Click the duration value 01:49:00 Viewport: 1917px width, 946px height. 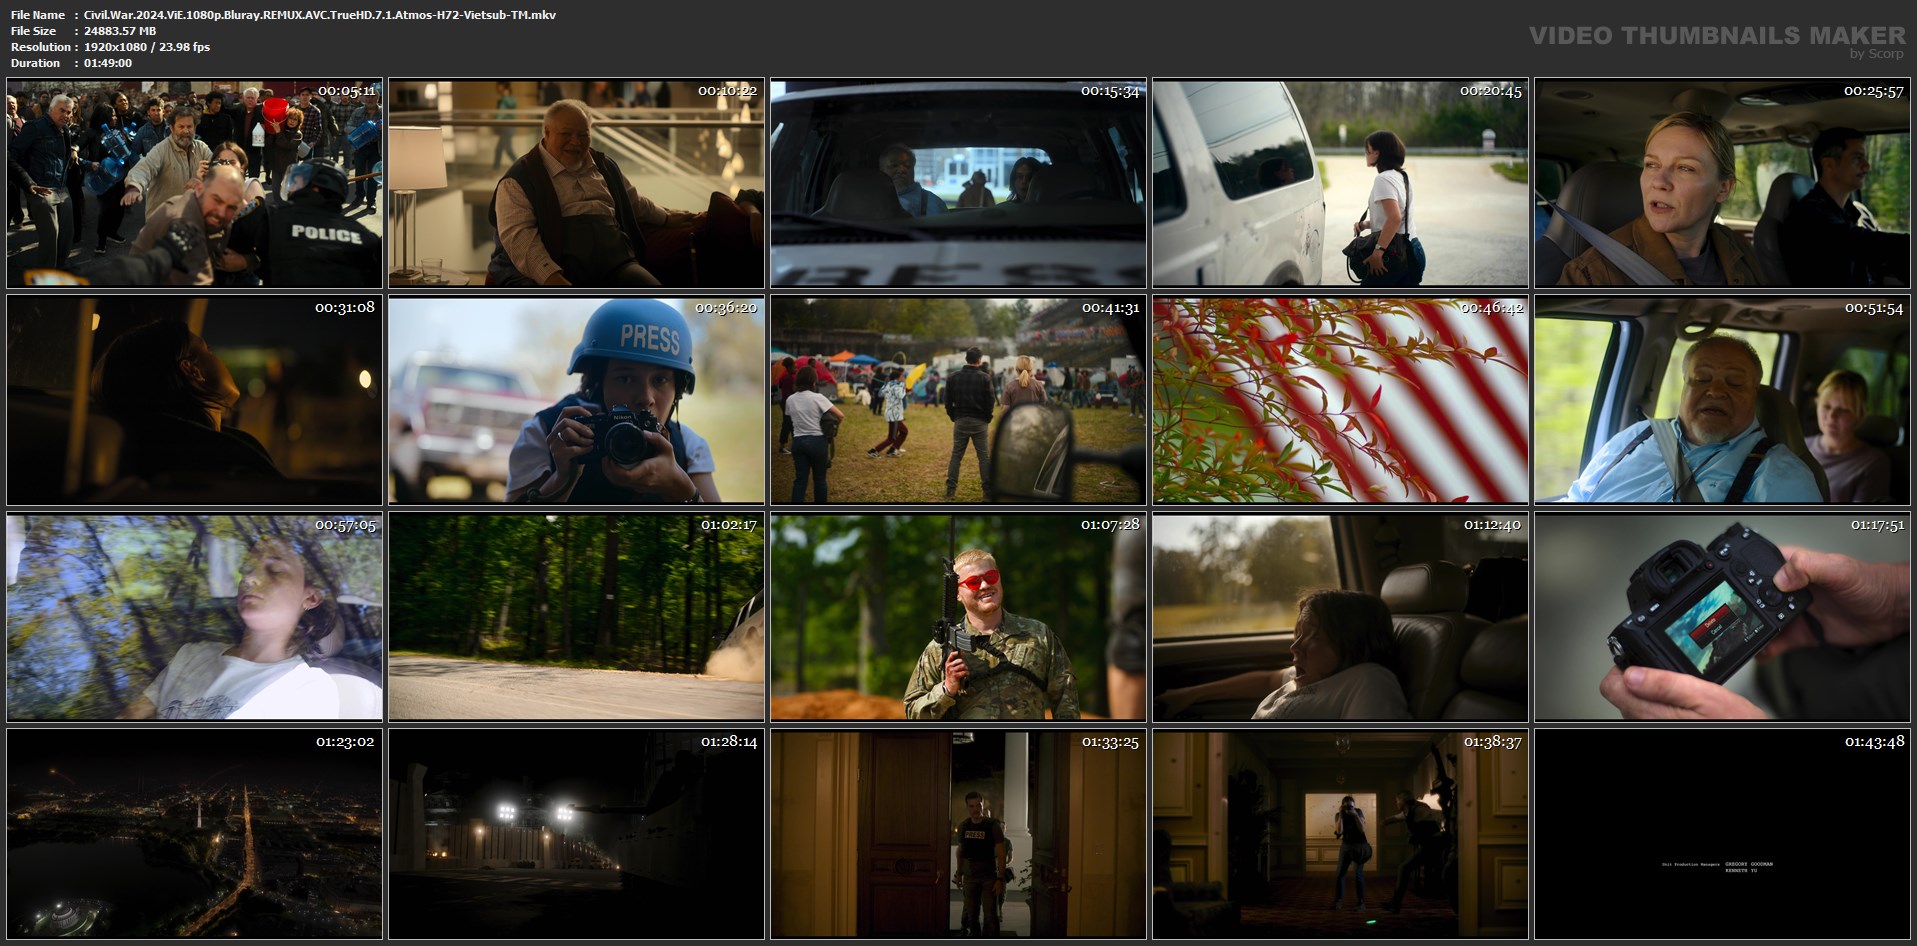pos(108,63)
